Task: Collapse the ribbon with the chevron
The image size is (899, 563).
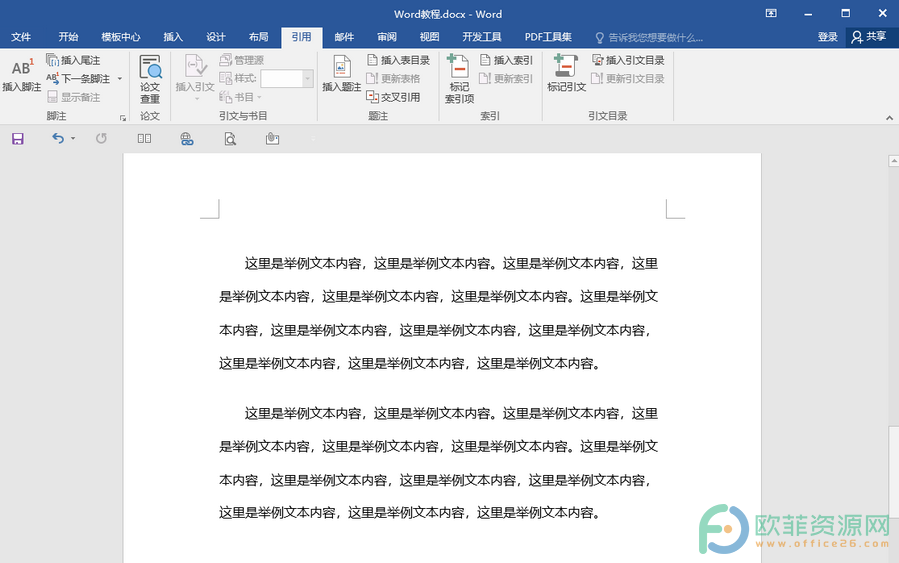Action: [x=889, y=118]
